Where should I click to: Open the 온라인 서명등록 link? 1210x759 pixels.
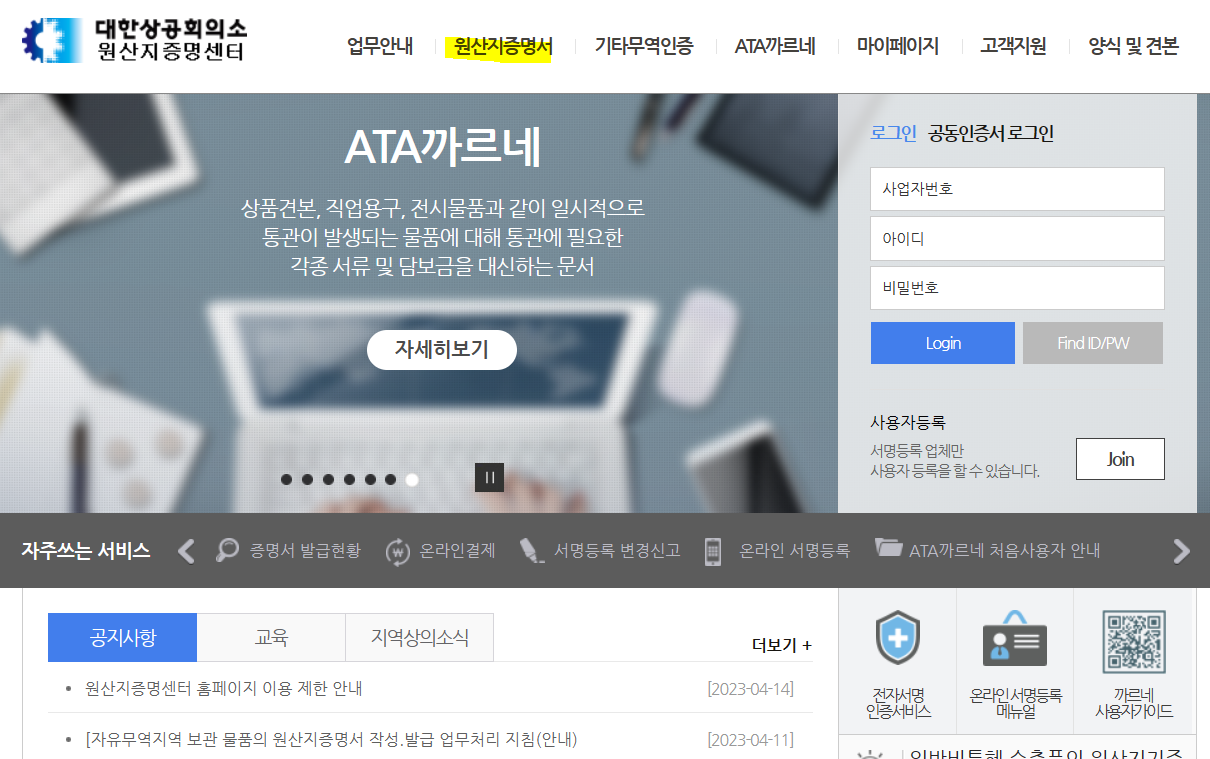click(x=794, y=551)
